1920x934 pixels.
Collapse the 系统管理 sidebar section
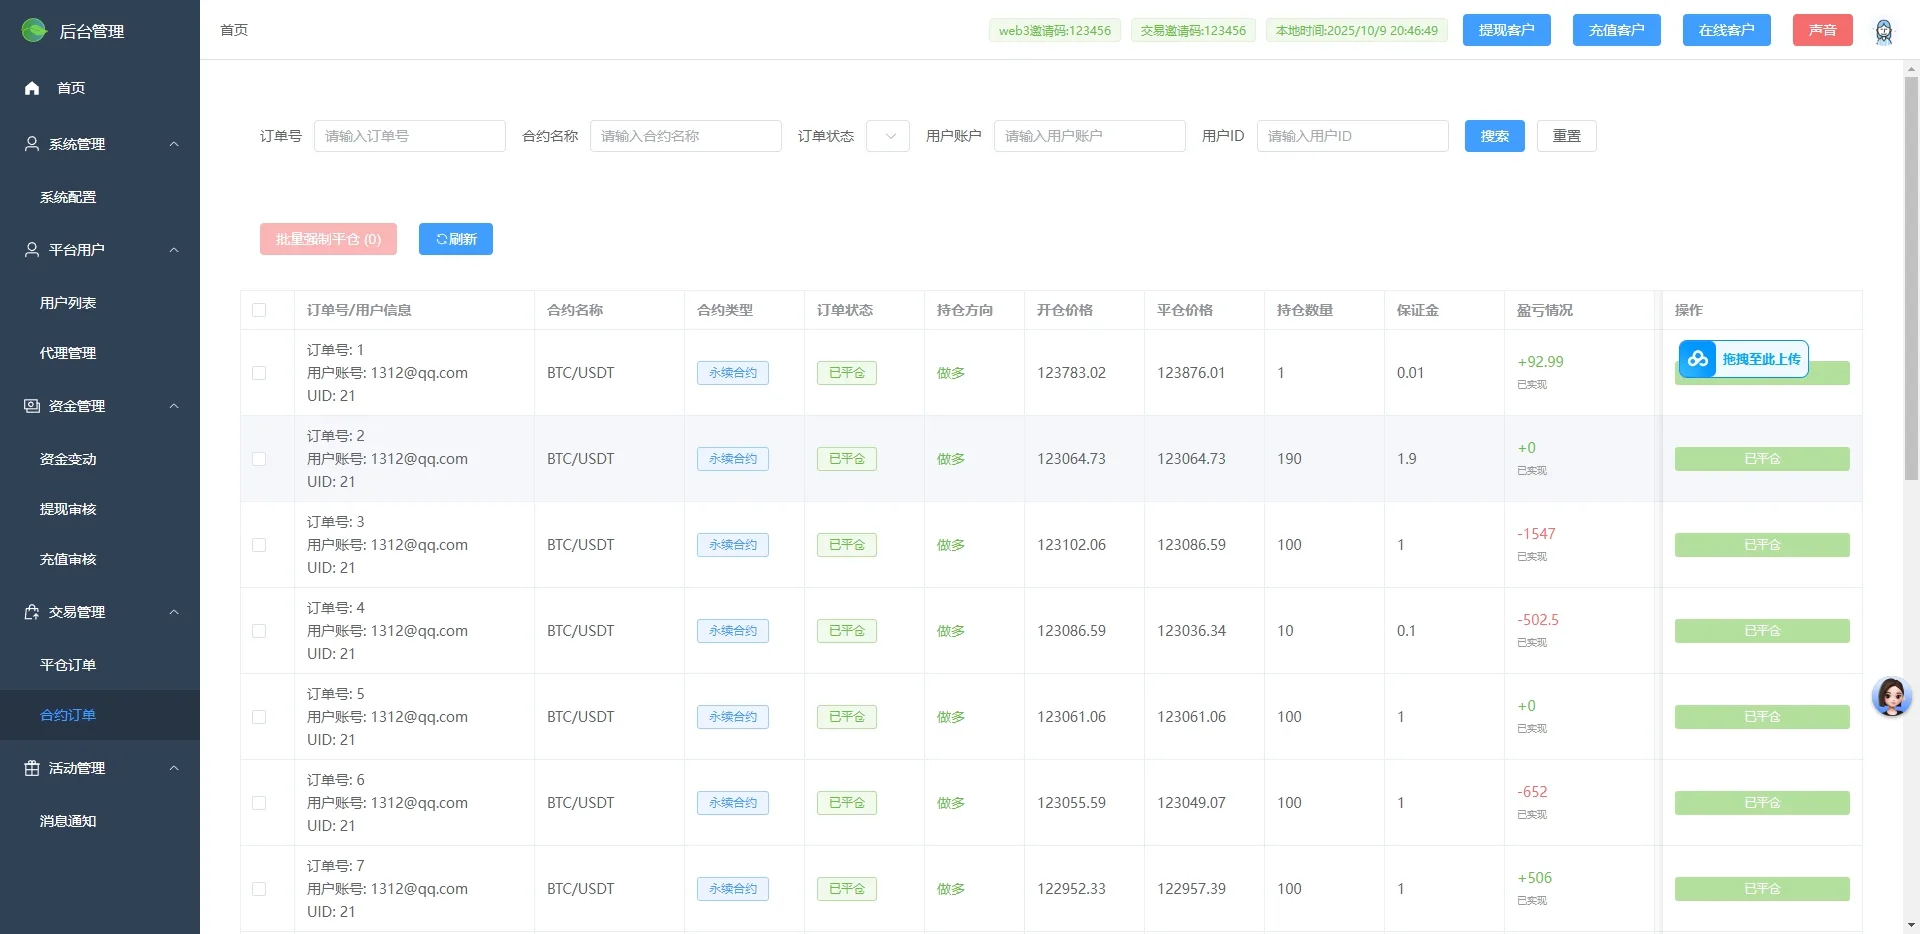tap(174, 143)
